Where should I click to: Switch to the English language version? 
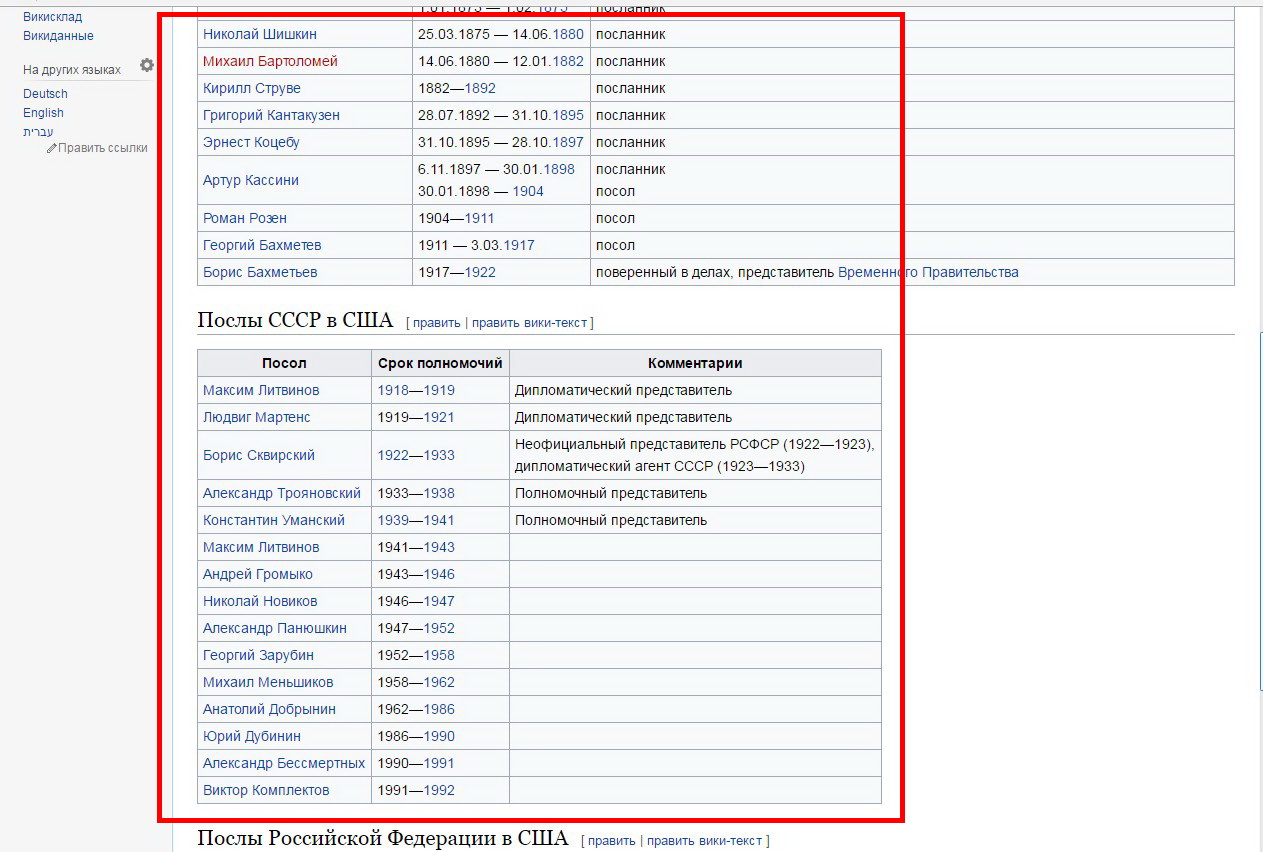[x=43, y=113]
